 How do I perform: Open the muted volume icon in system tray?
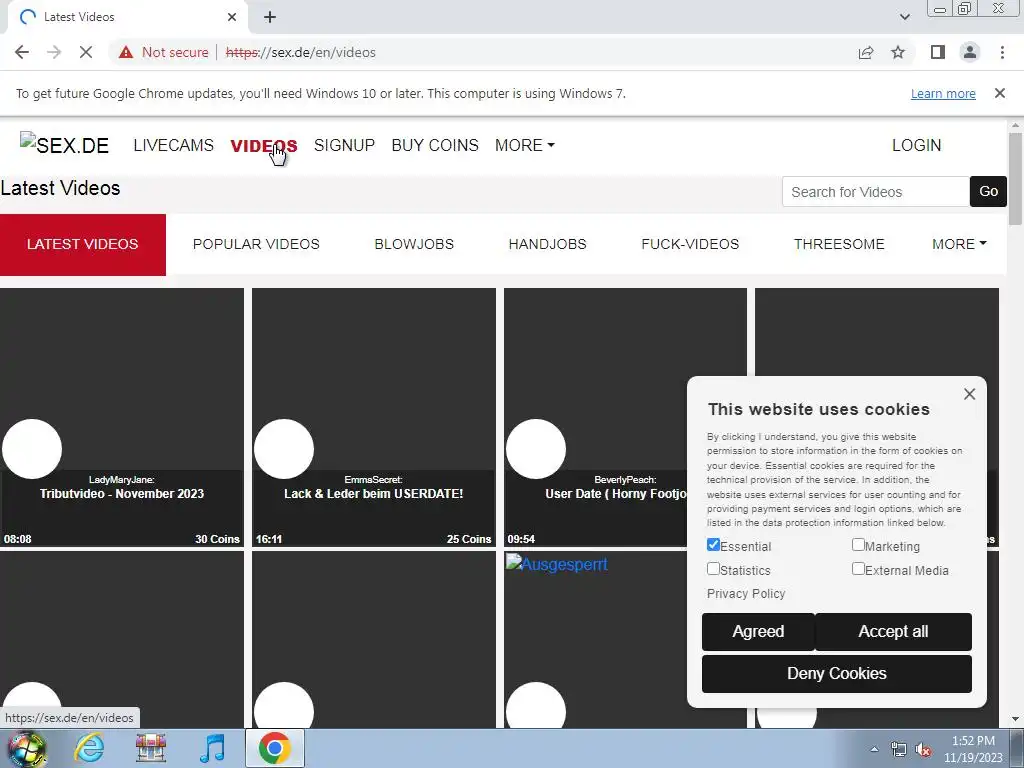[x=923, y=749]
